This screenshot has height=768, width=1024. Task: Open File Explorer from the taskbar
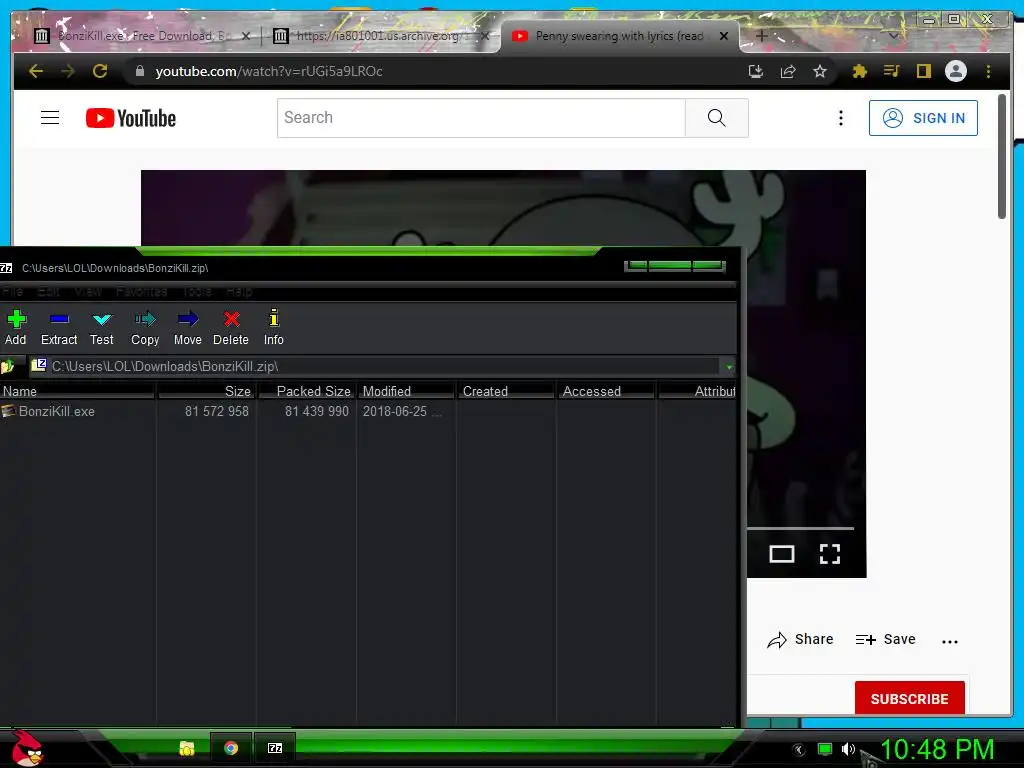[187, 748]
